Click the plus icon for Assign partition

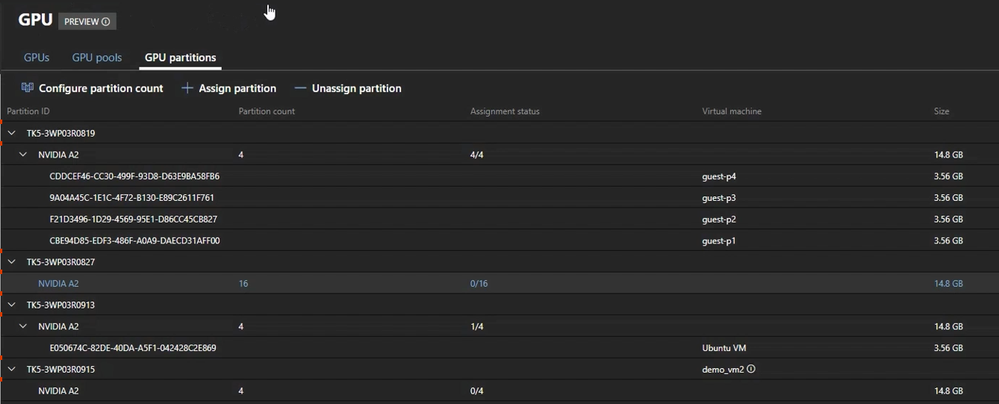pyautogui.click(x=187, y=88)
